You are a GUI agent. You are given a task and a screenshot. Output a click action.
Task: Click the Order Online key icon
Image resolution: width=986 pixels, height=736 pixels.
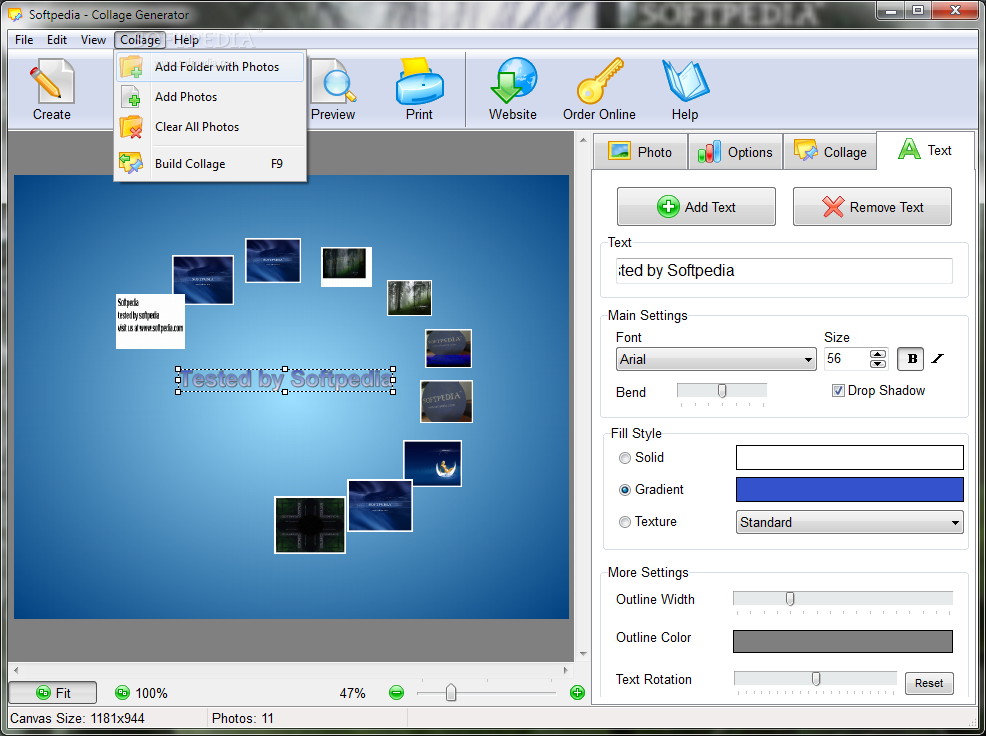pos(600,81)
